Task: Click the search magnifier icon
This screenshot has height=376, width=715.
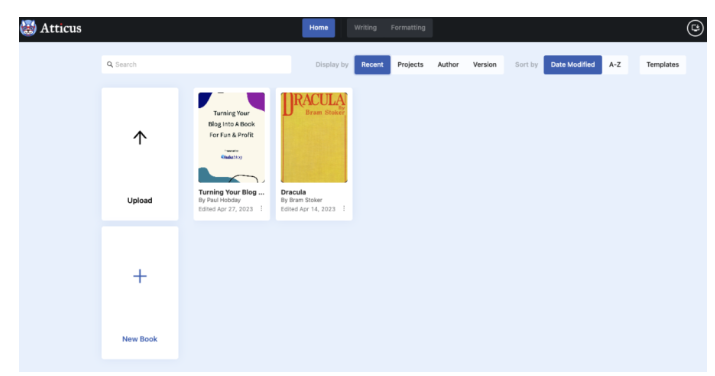Action: click(x=110, y=64)
